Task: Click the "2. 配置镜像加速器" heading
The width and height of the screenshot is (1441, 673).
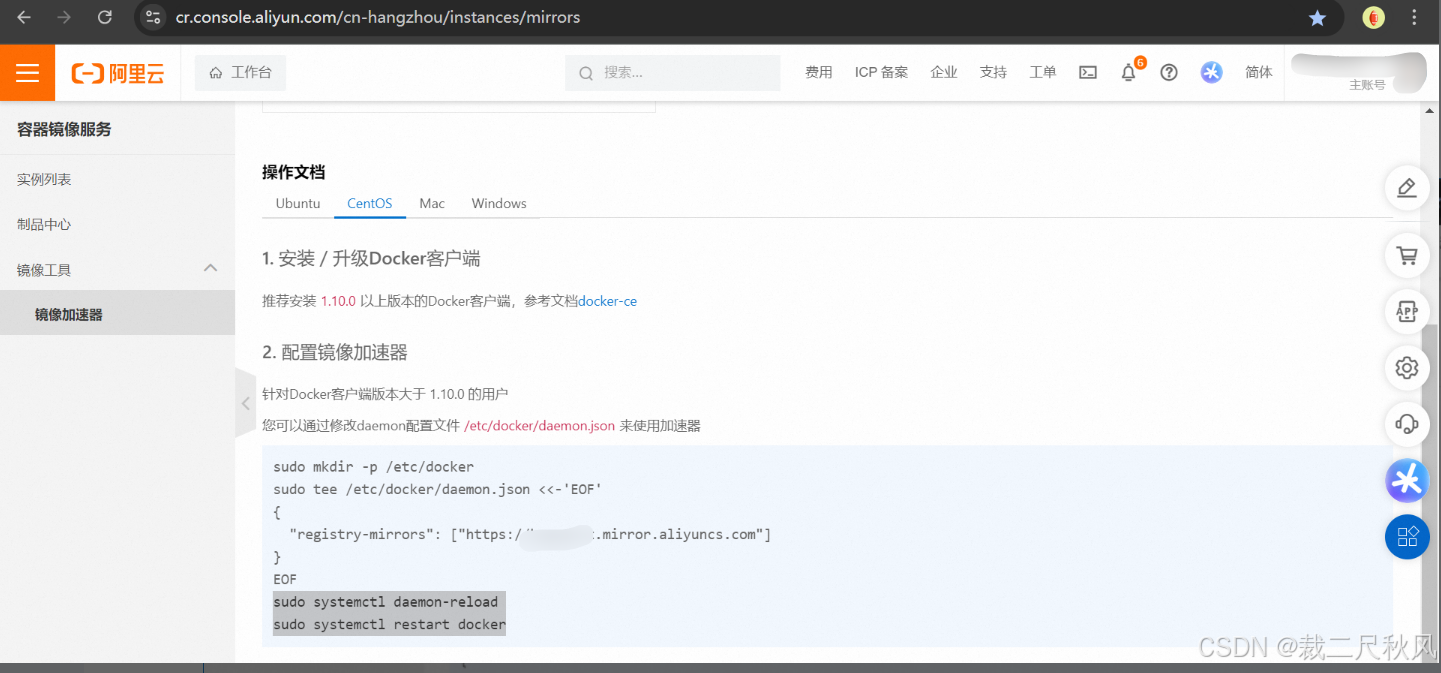Action: (335, 352)
